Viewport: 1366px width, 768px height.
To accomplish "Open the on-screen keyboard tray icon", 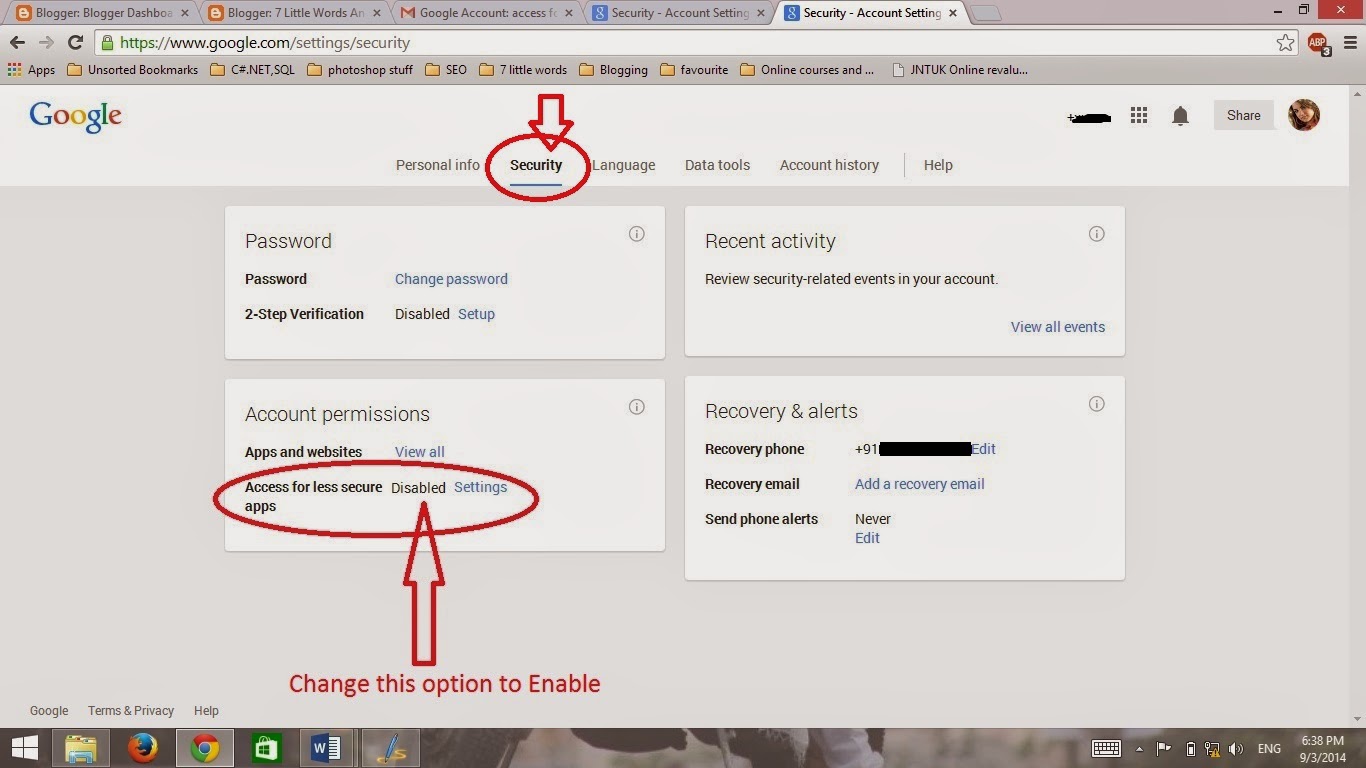I will 1106,748.
